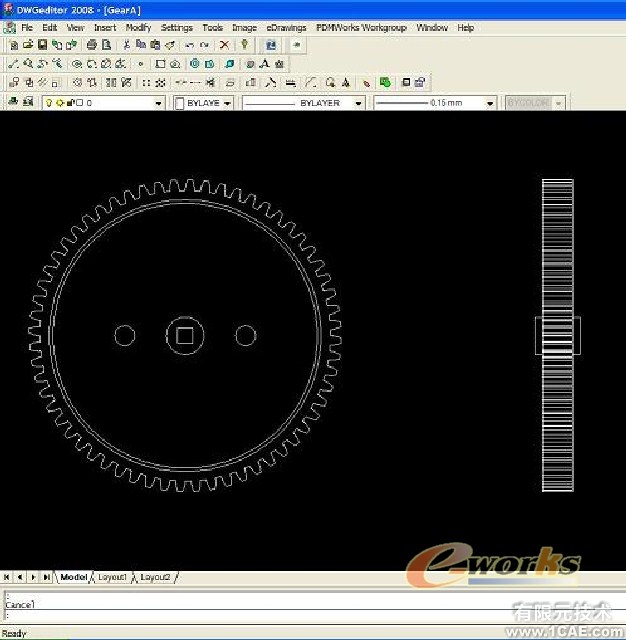
Task: Toggle layer 0 freeze sun icon
Action: click(60, 103)
